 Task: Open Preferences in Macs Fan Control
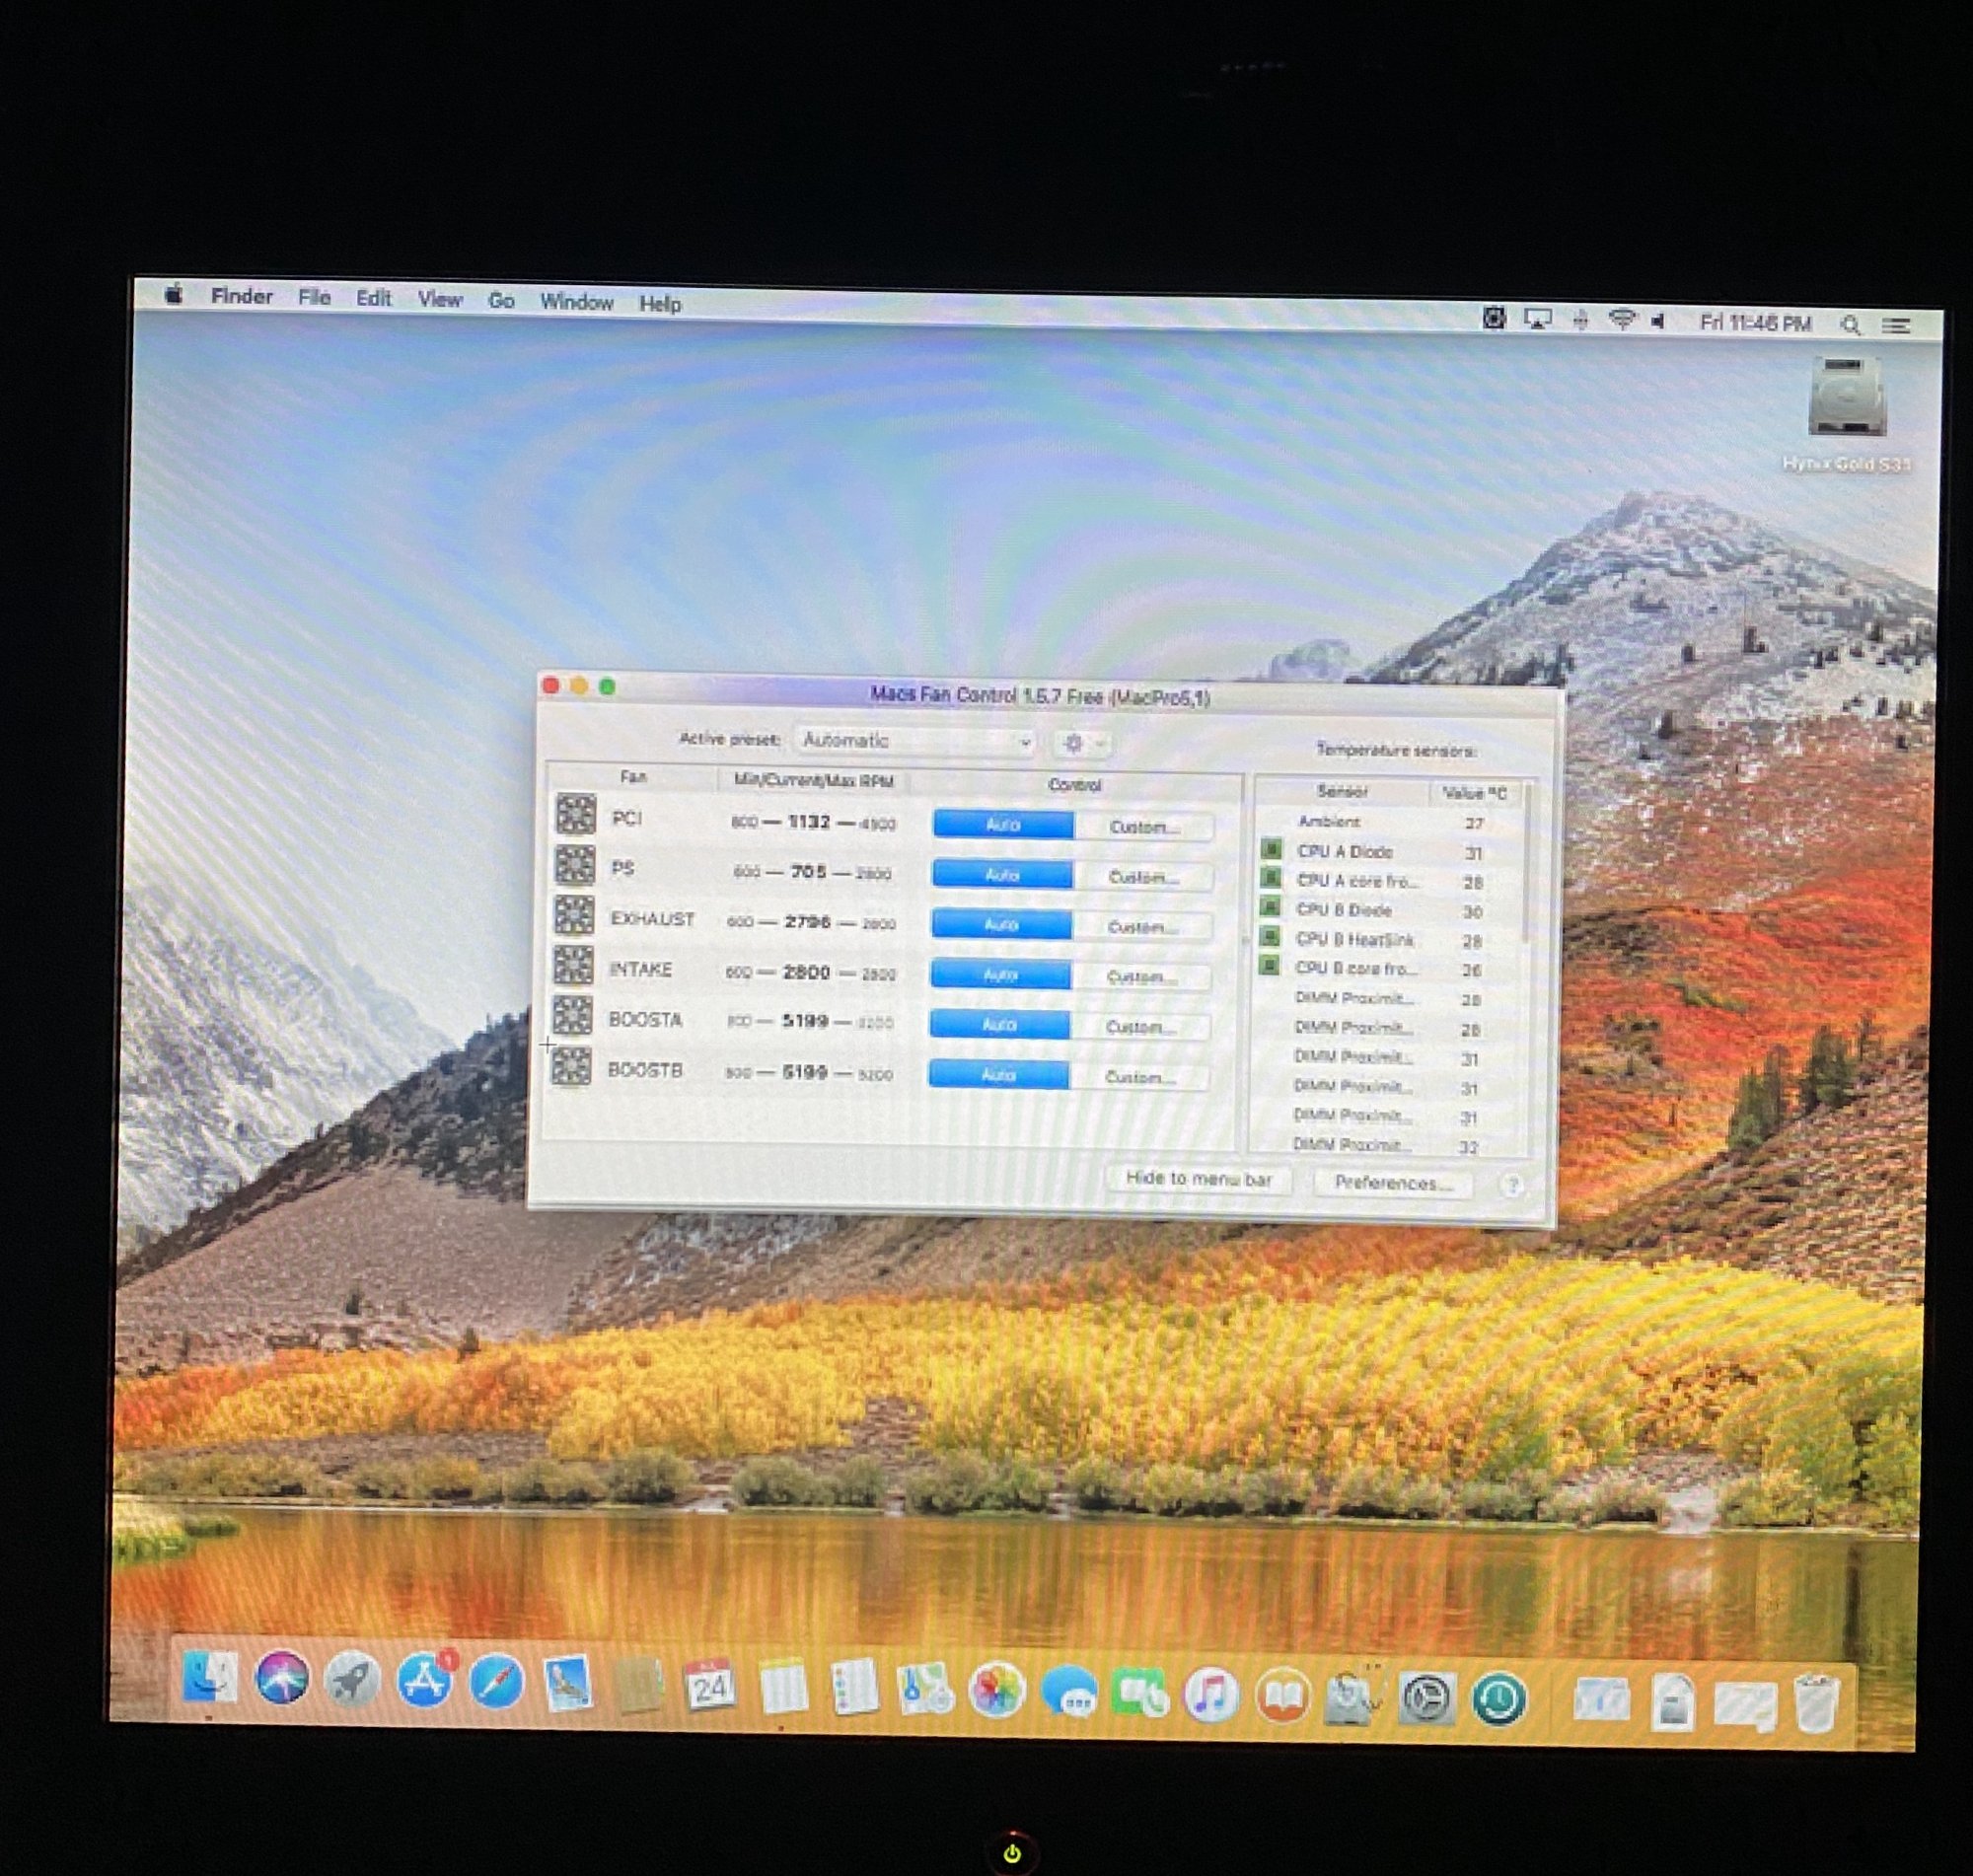pyautogui.click(x=1393, y=1183)
